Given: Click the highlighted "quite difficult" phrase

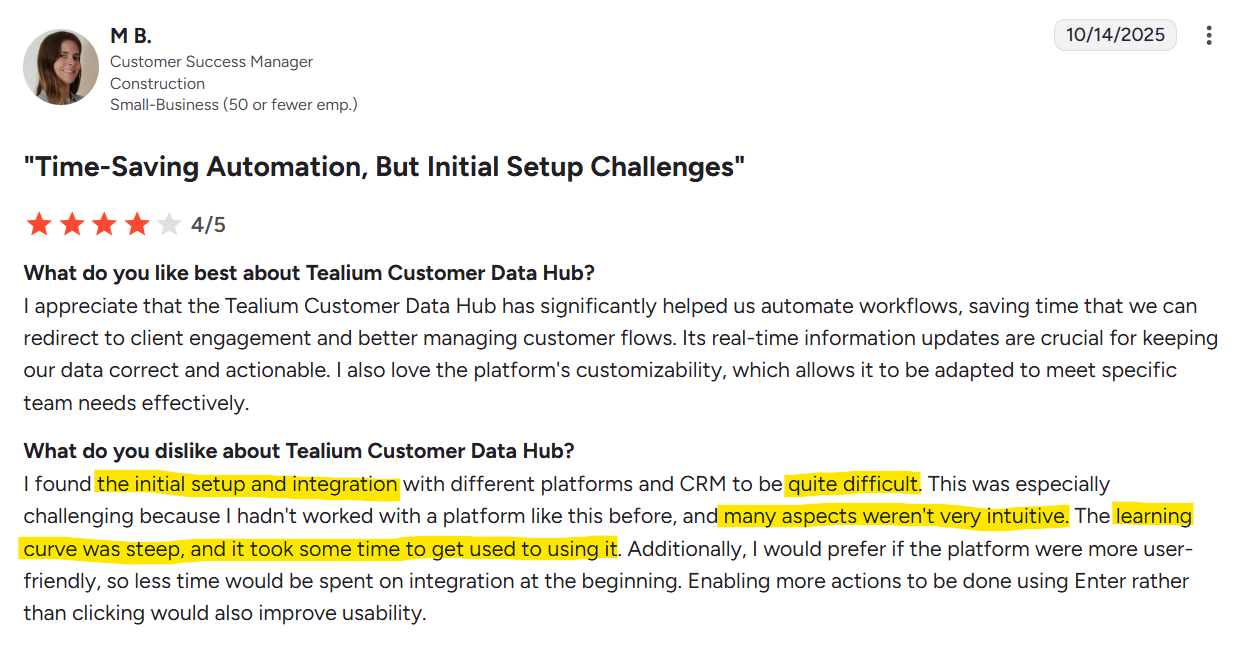Looking at the screenshot, I should click(x=852, y=485).
